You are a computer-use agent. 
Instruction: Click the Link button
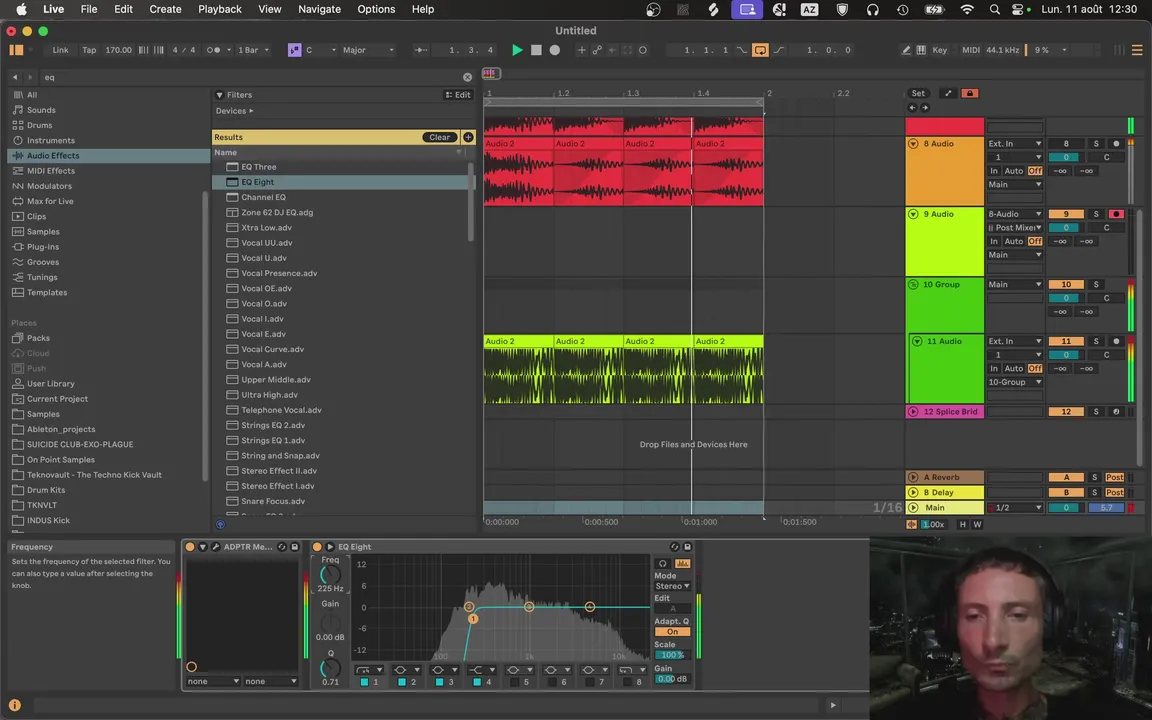(x=60, y=50)
